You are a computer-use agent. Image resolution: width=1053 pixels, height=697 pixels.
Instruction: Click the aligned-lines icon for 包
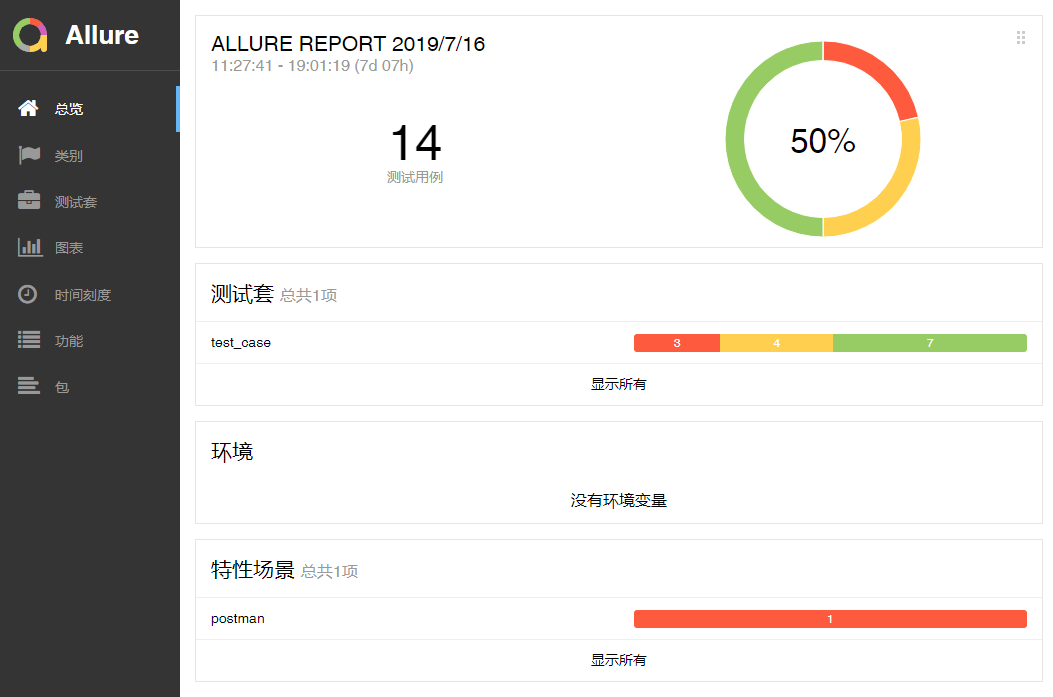coord(29,385)
